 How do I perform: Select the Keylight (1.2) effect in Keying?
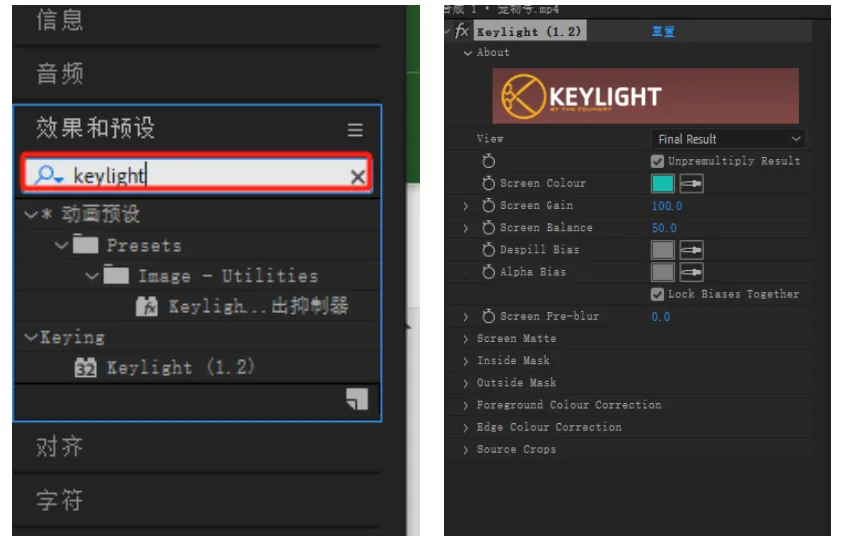click(x=180, y=368)
